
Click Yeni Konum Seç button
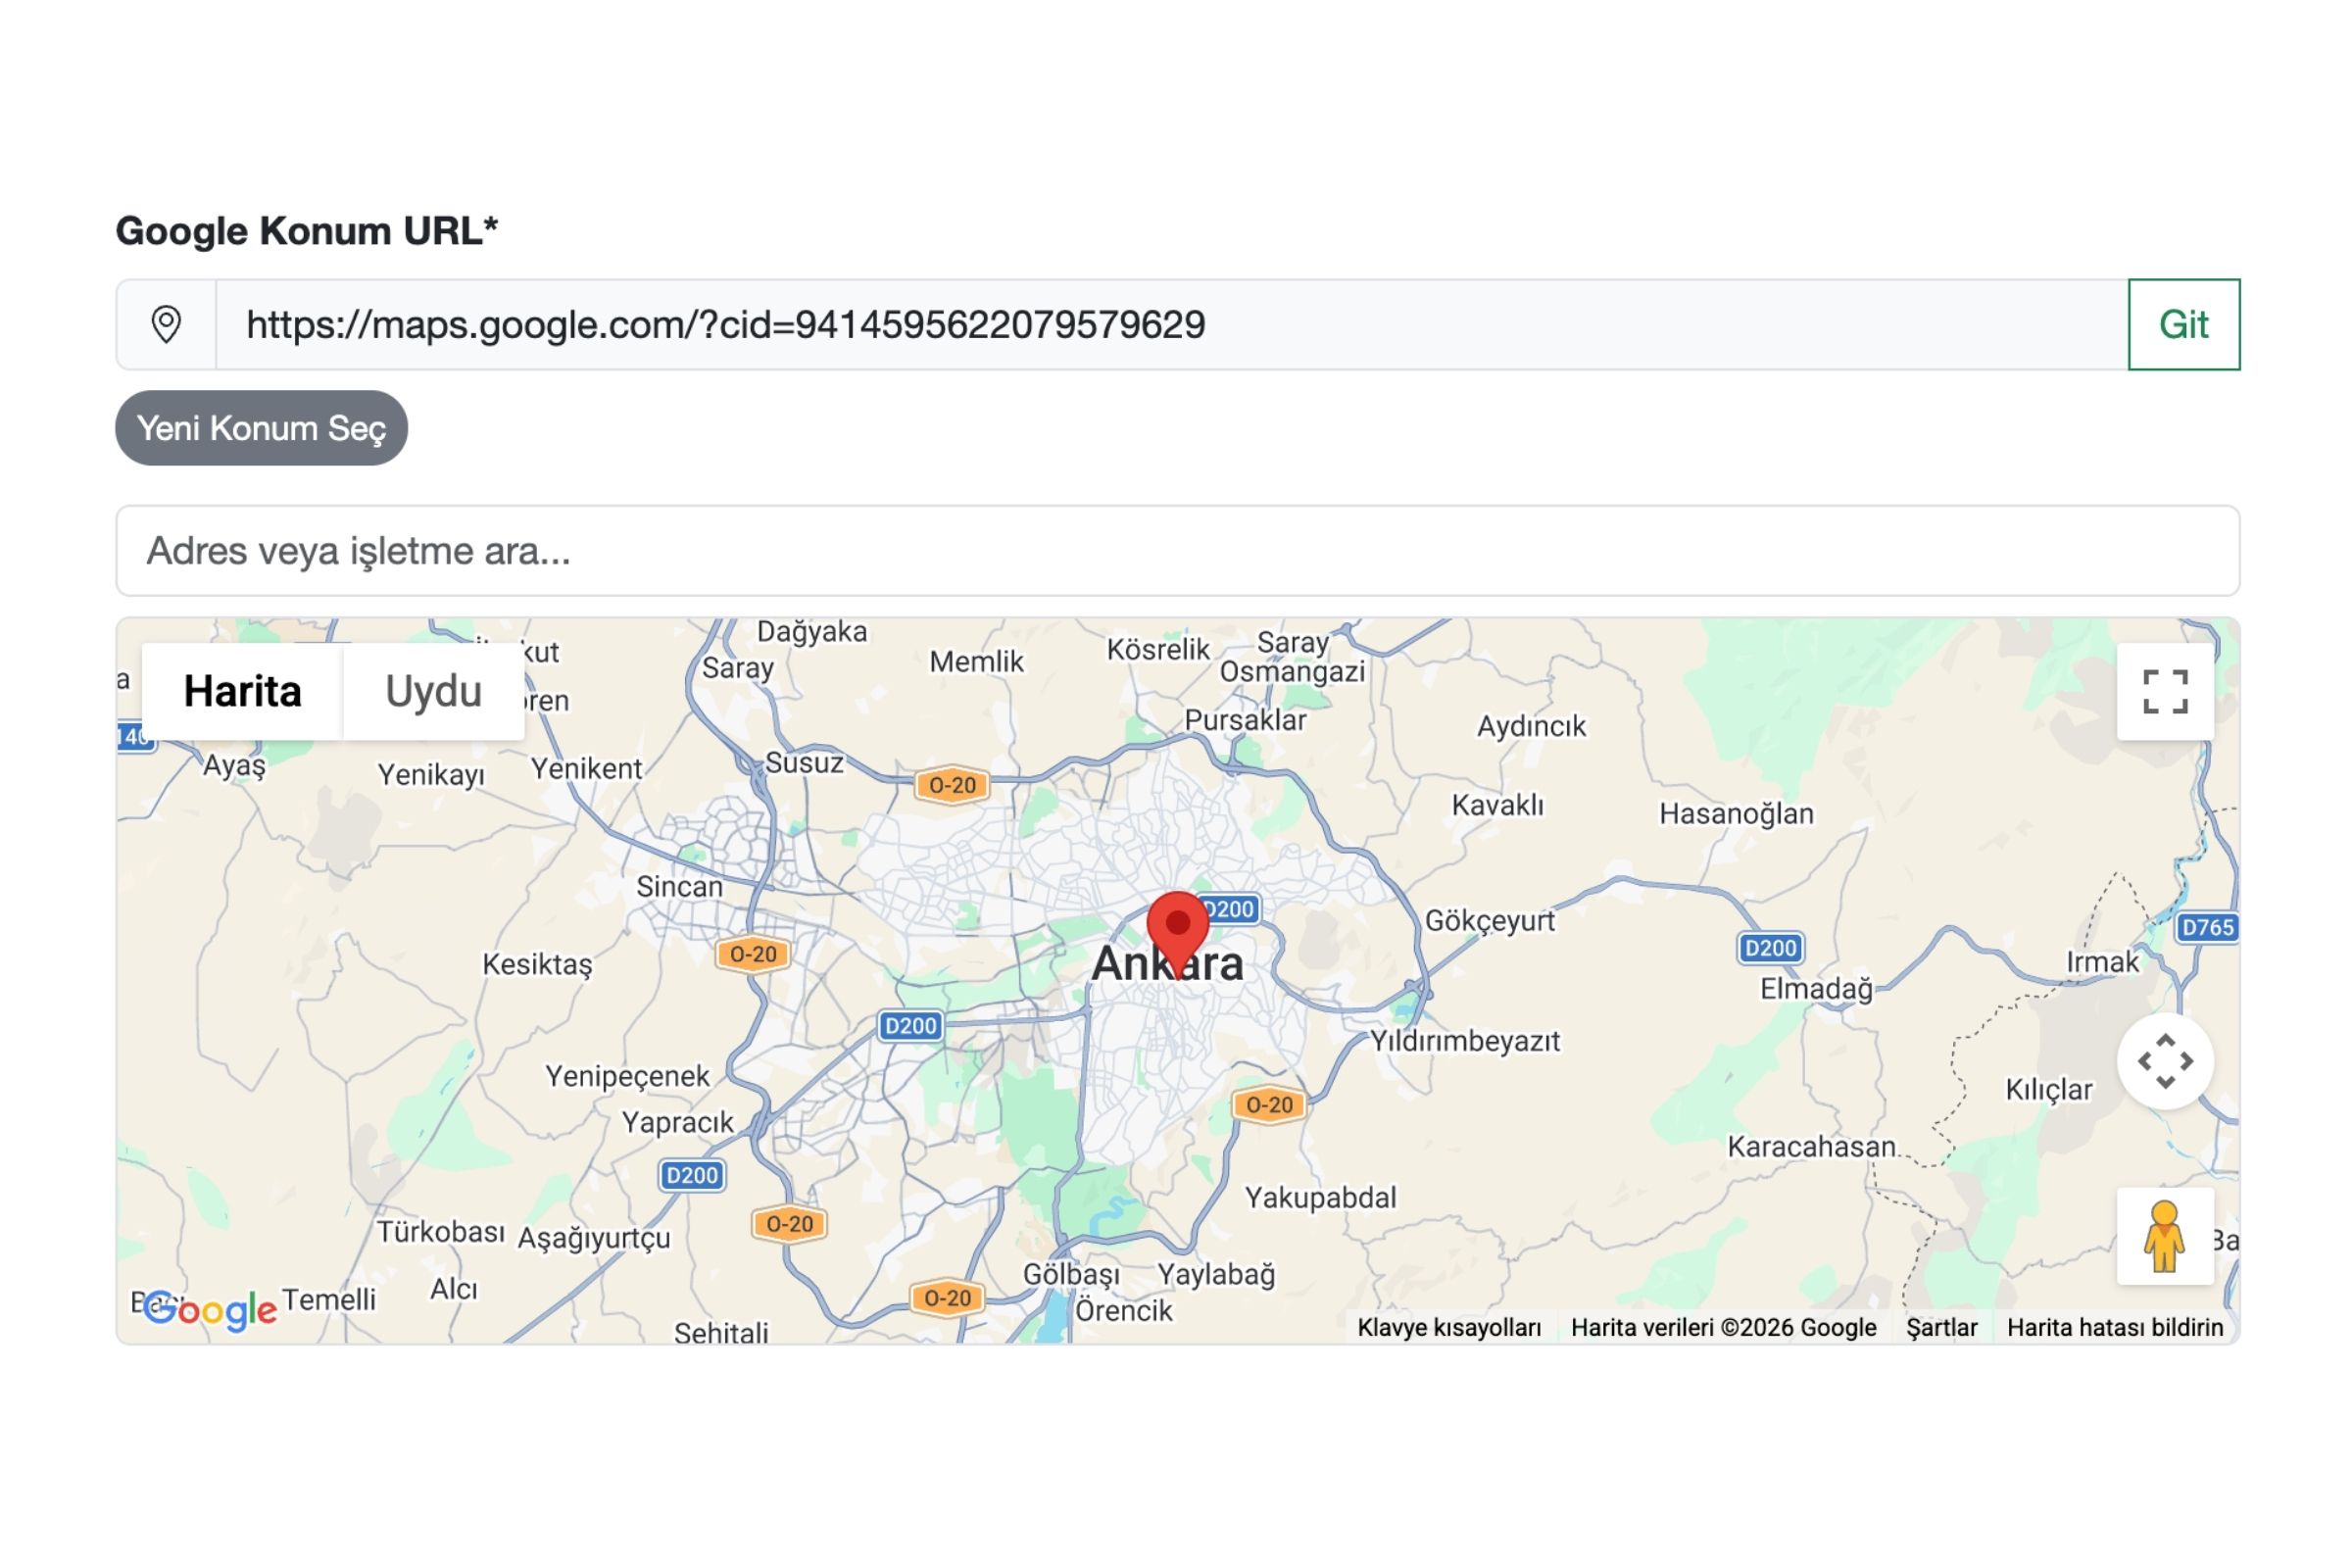point(261,428)
